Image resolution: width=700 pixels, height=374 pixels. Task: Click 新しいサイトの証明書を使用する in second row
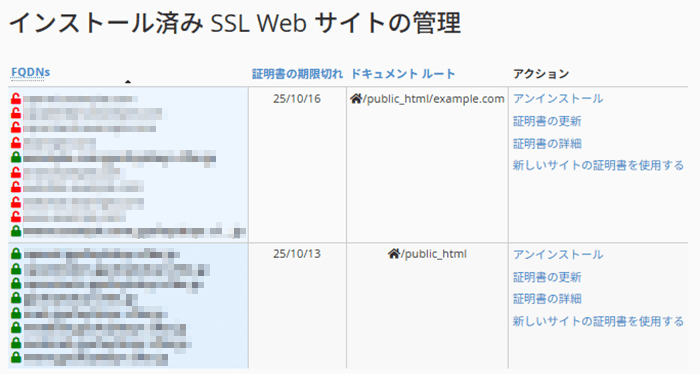(x=598, y=321)
